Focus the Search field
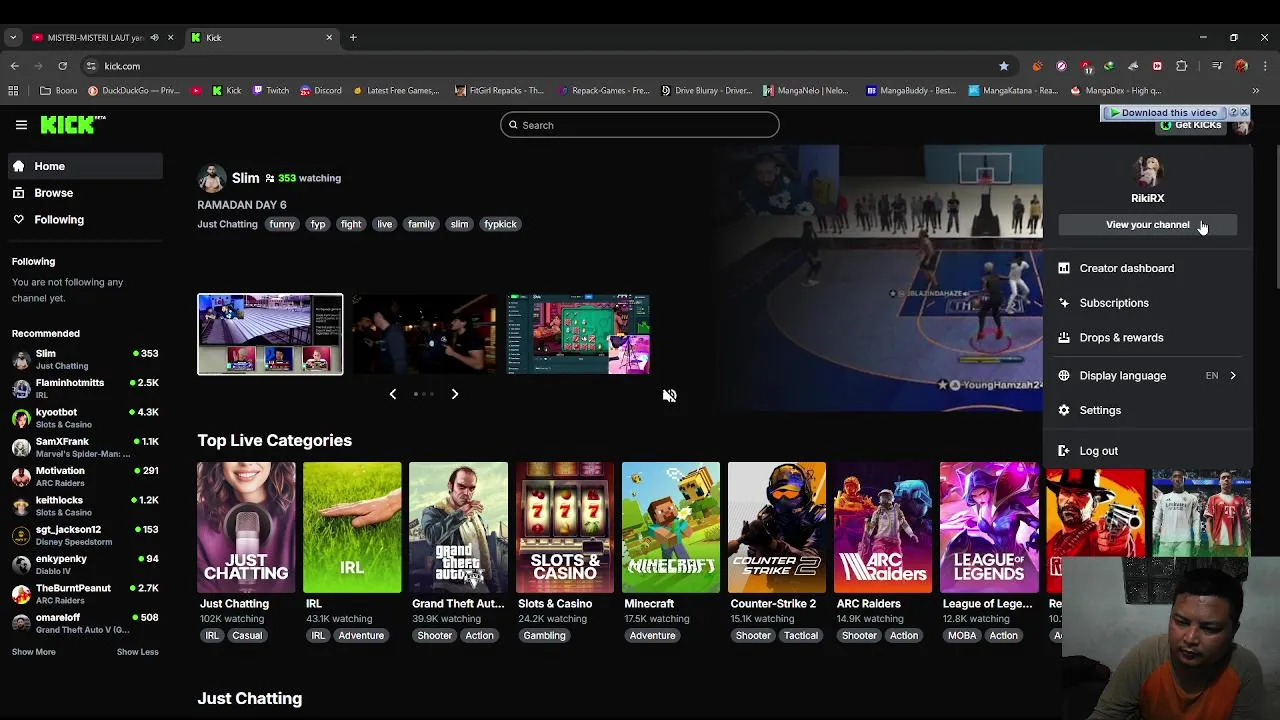 640,125
